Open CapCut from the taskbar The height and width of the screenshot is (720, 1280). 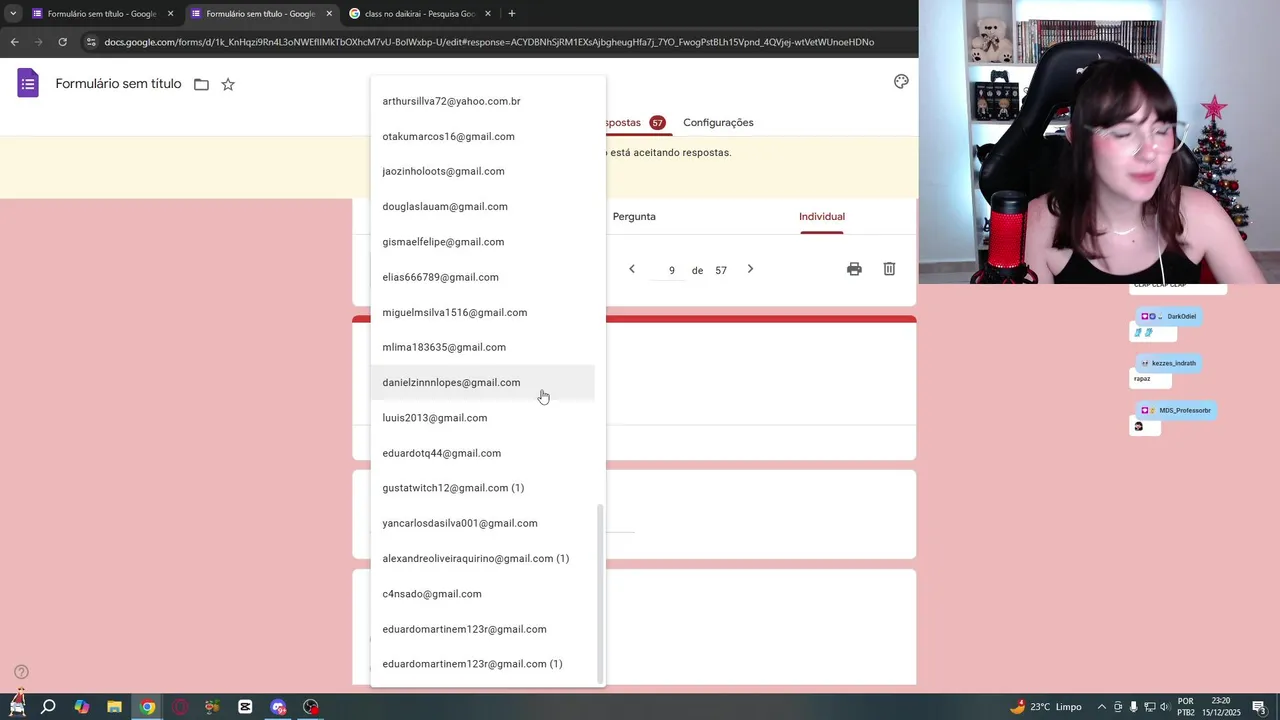coord(245,707)
